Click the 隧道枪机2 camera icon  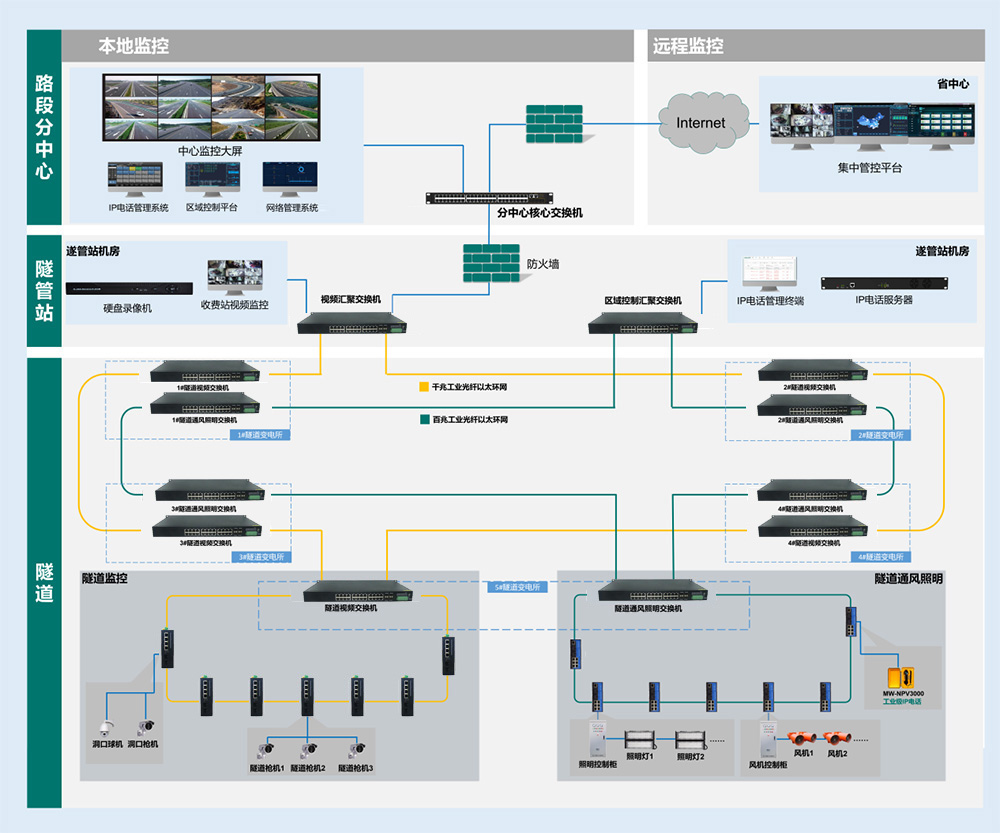point(307,748)
